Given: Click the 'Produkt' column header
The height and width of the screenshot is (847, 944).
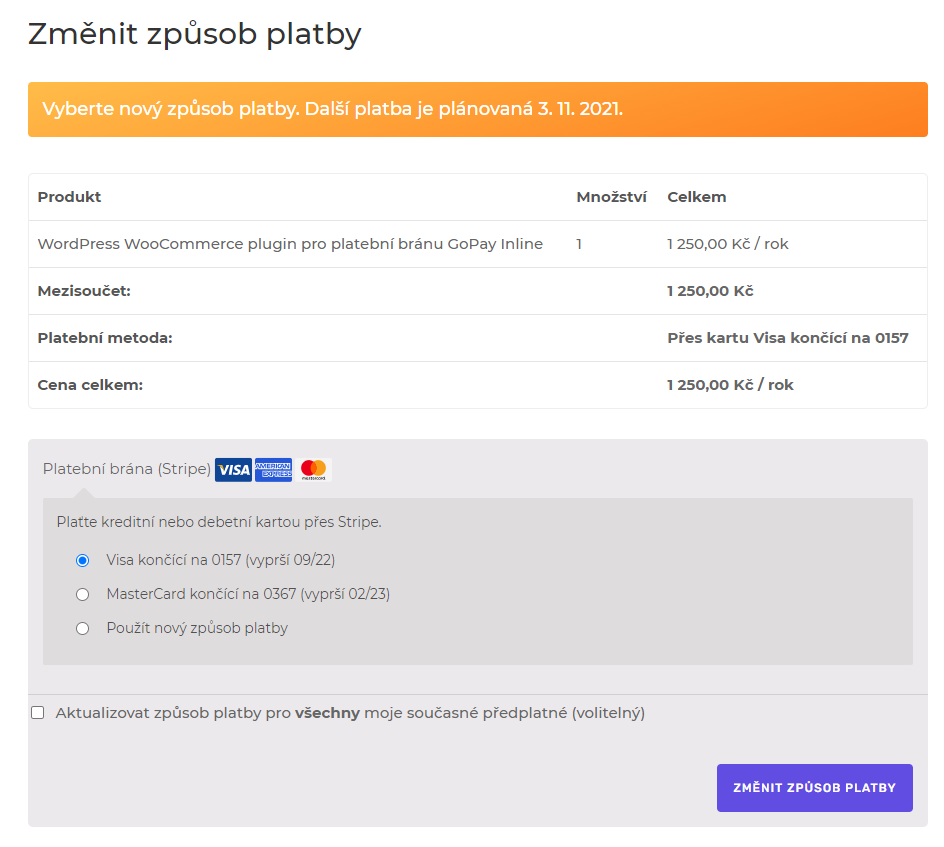Looking at the screenshot, I should point(69,197).
